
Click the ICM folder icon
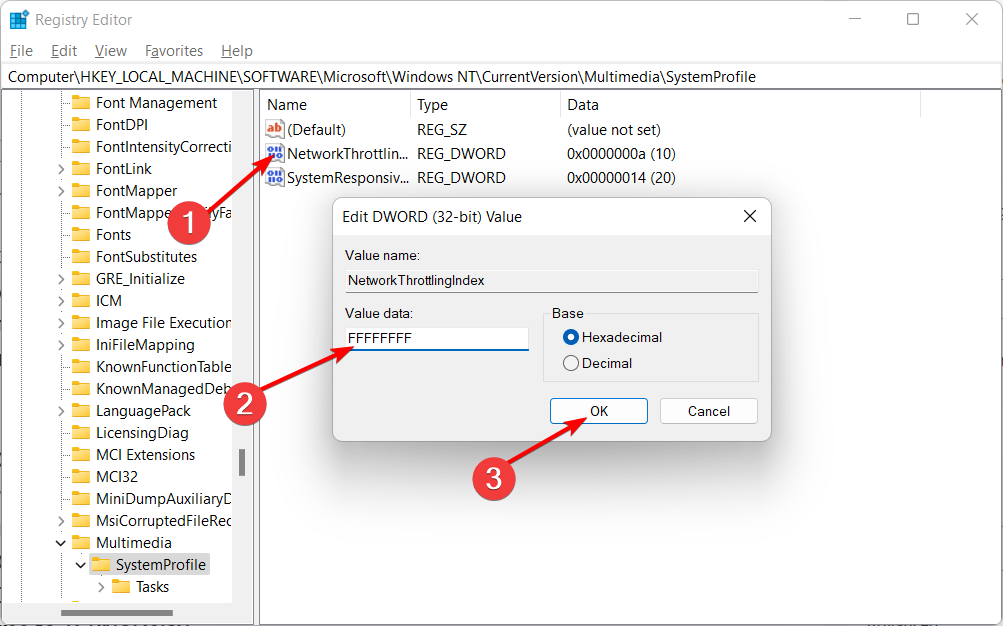[83, 300]
